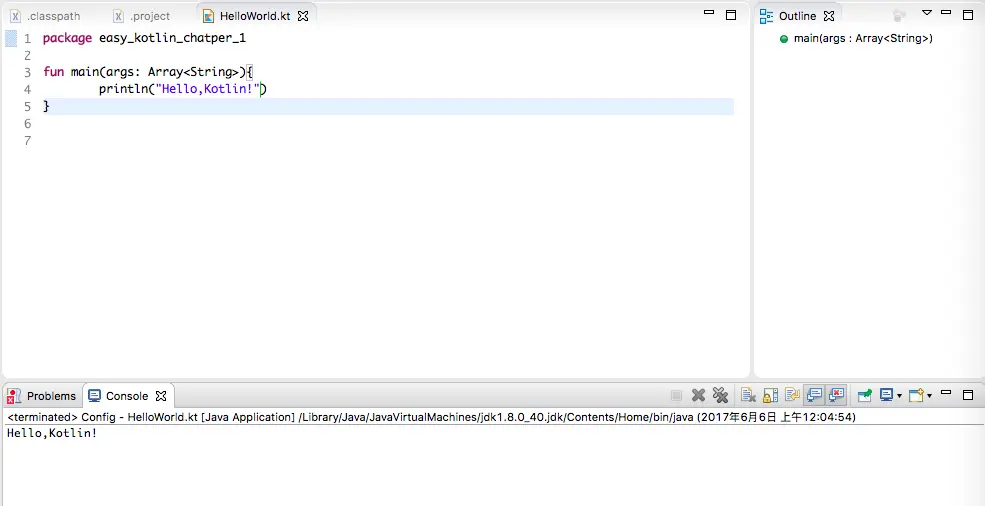Select the Console tab

(x=127, y=396)
